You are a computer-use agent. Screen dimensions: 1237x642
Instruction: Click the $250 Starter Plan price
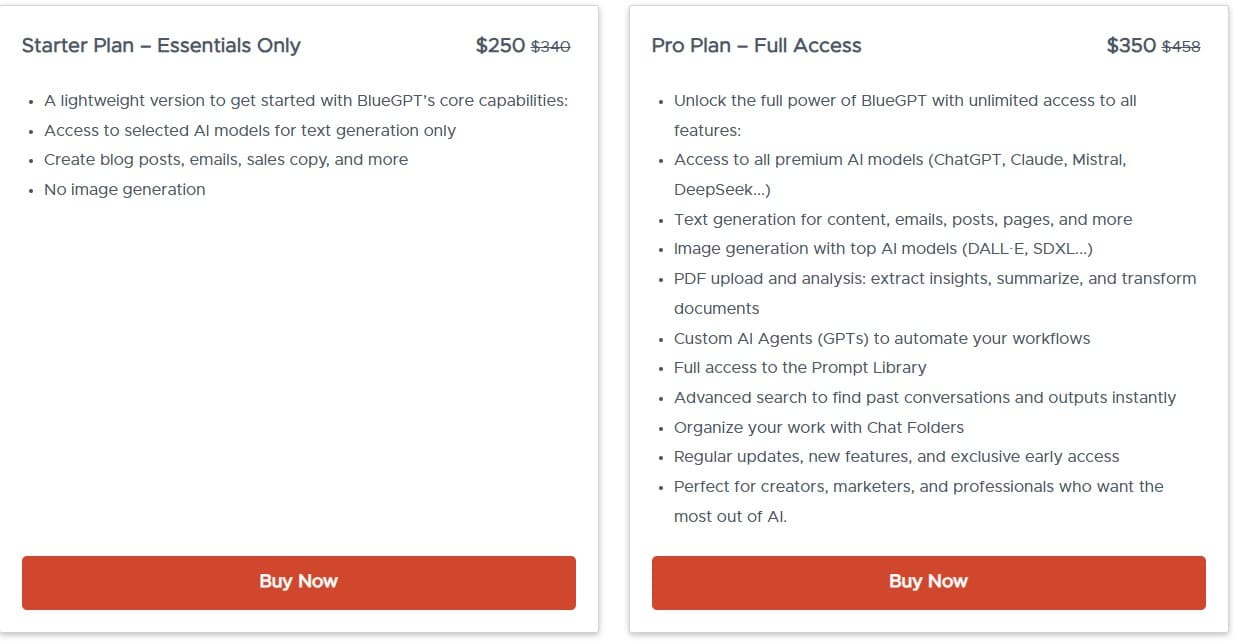coord(500,46)
